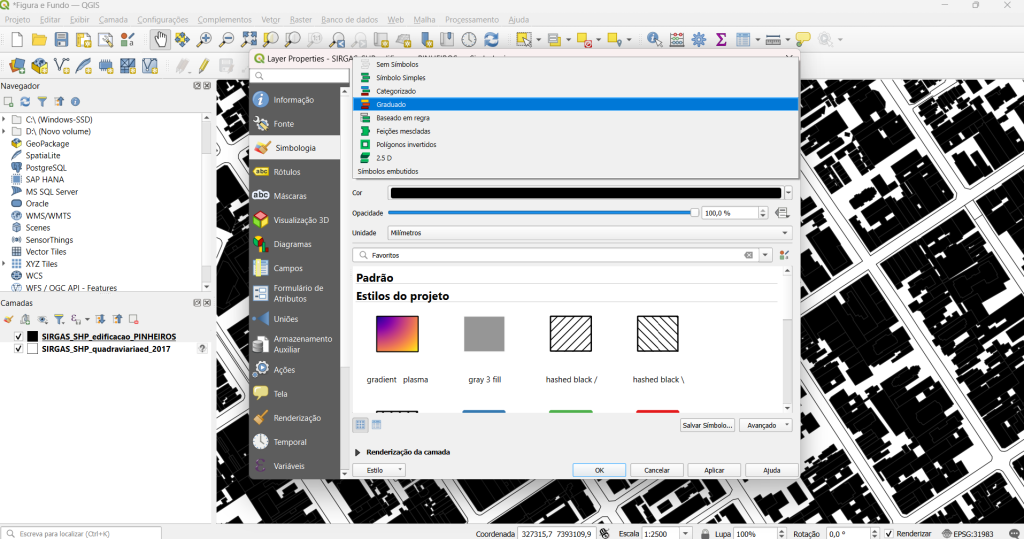1024x539 pixels.
Task: Switch symbol list to icon view
Action: coord(360,425)
